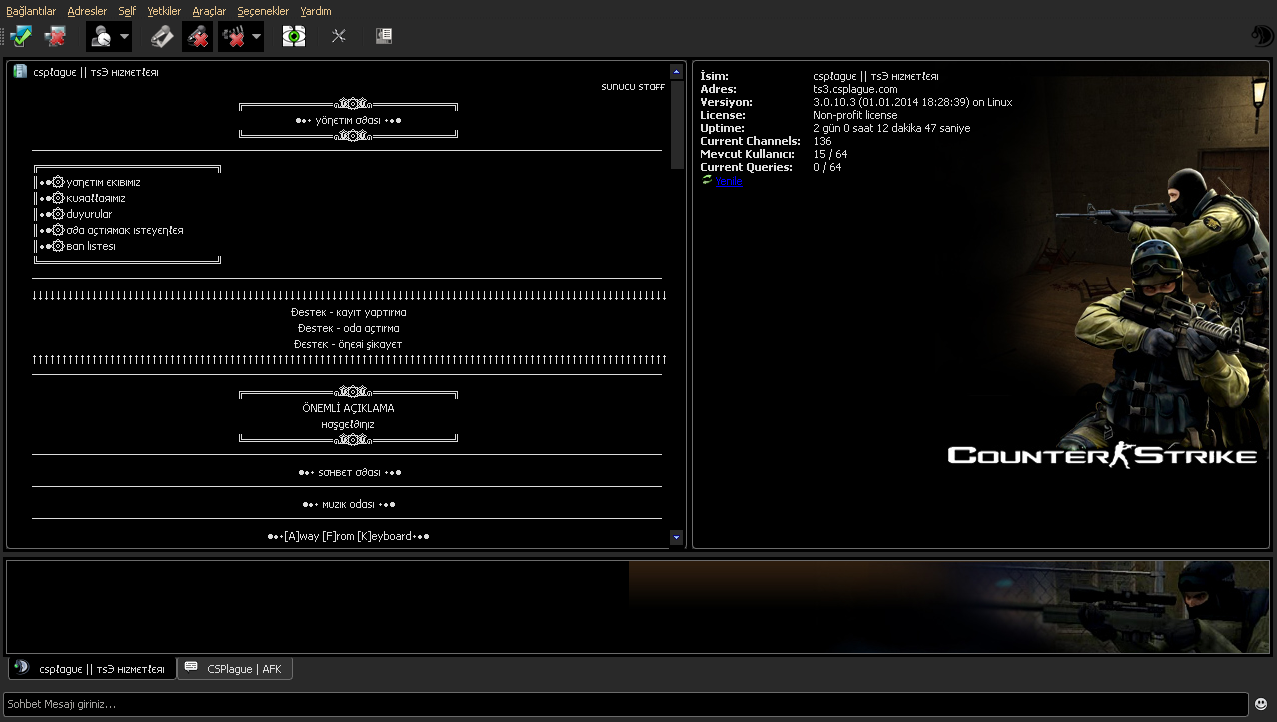Toggle the mute microphone button

[197, 37]
